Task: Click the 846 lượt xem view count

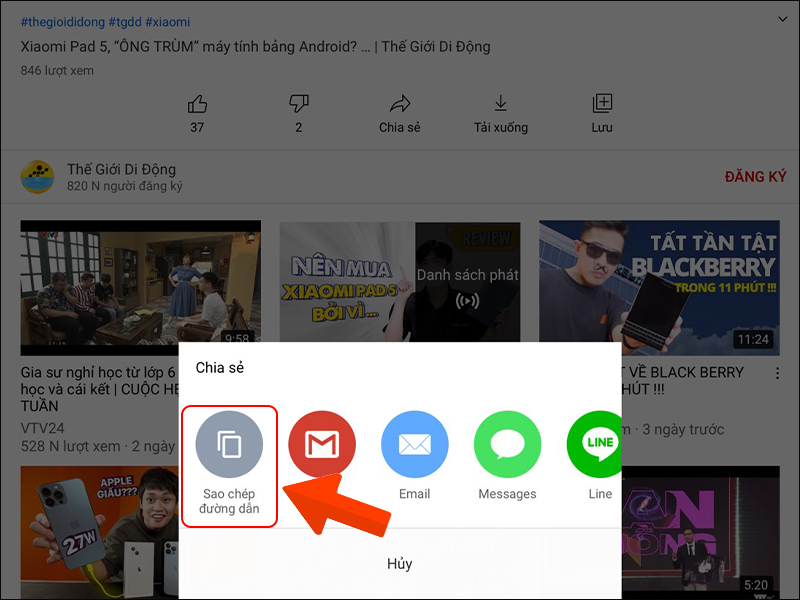Action: point(57,70)
